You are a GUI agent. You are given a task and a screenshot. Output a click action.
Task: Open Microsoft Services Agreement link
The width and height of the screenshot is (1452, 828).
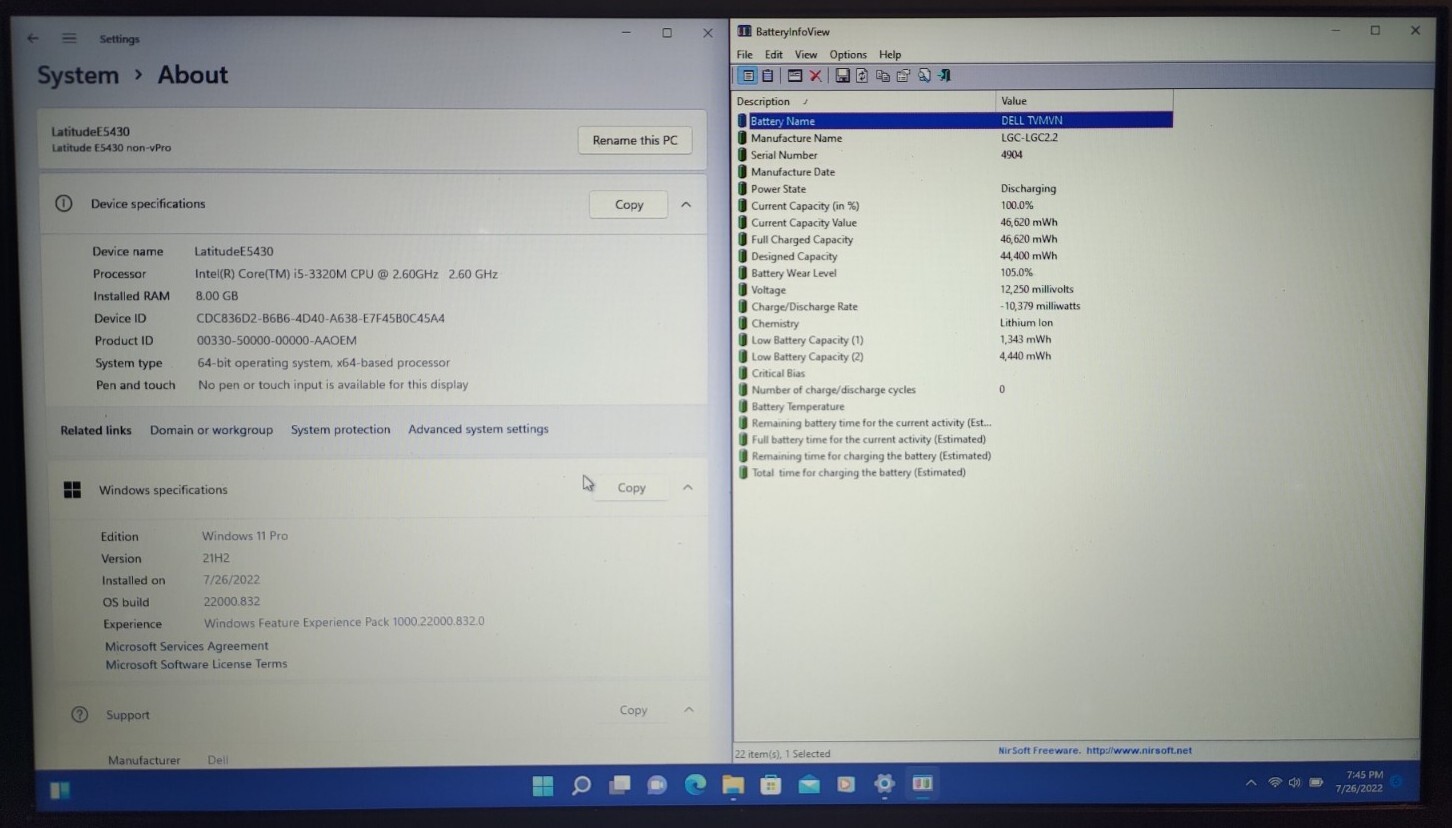click(187, 646)
